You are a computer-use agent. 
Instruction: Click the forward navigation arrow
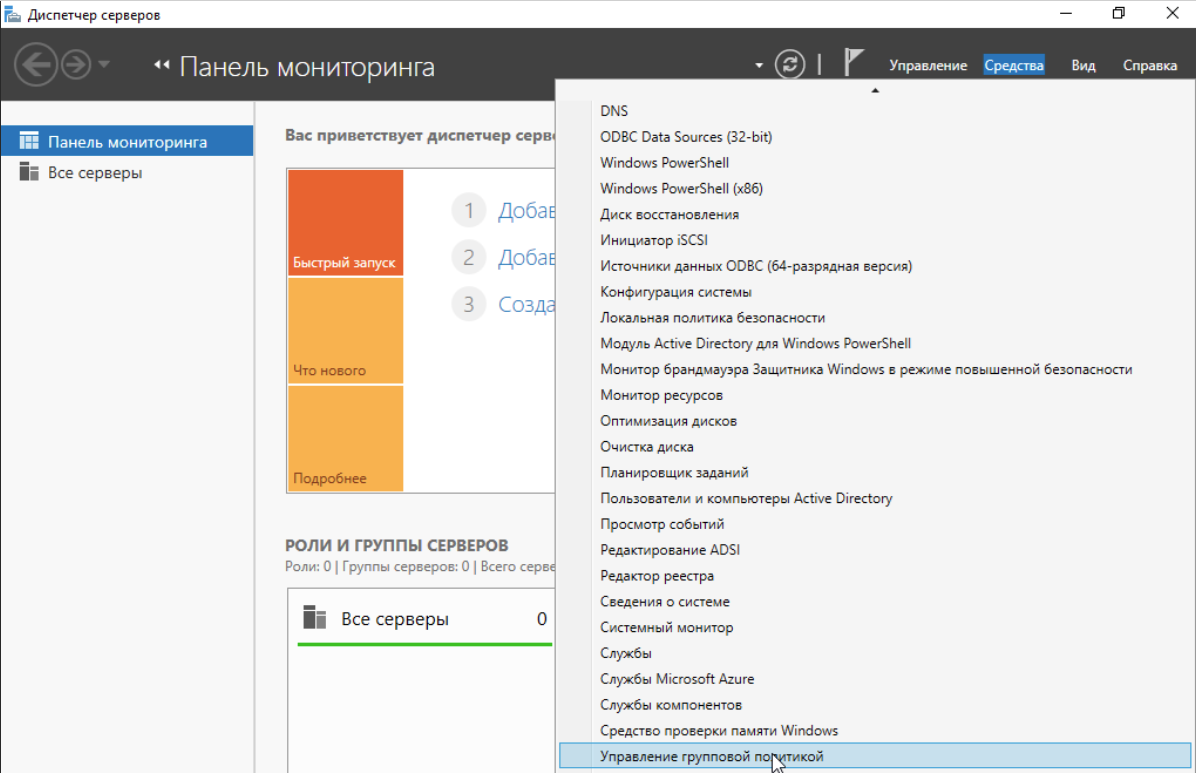tap(76, 65)
